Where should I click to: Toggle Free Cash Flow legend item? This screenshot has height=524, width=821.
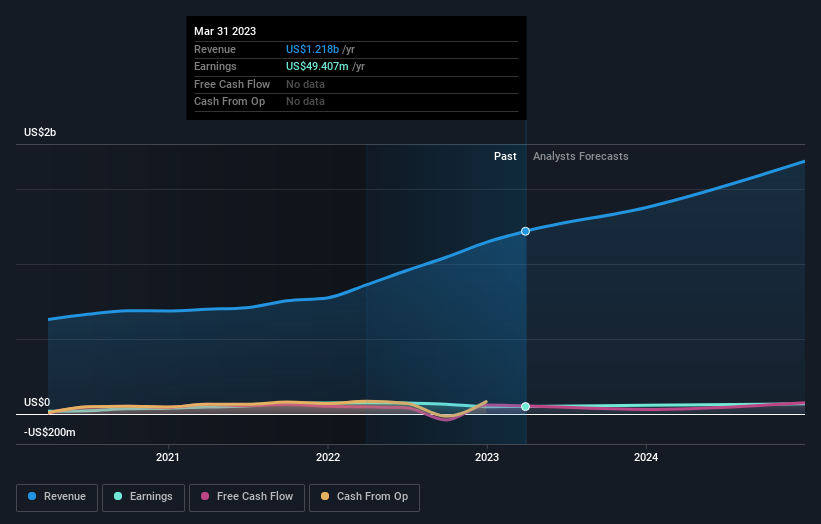pyautogui.click(x=244, y=497)
